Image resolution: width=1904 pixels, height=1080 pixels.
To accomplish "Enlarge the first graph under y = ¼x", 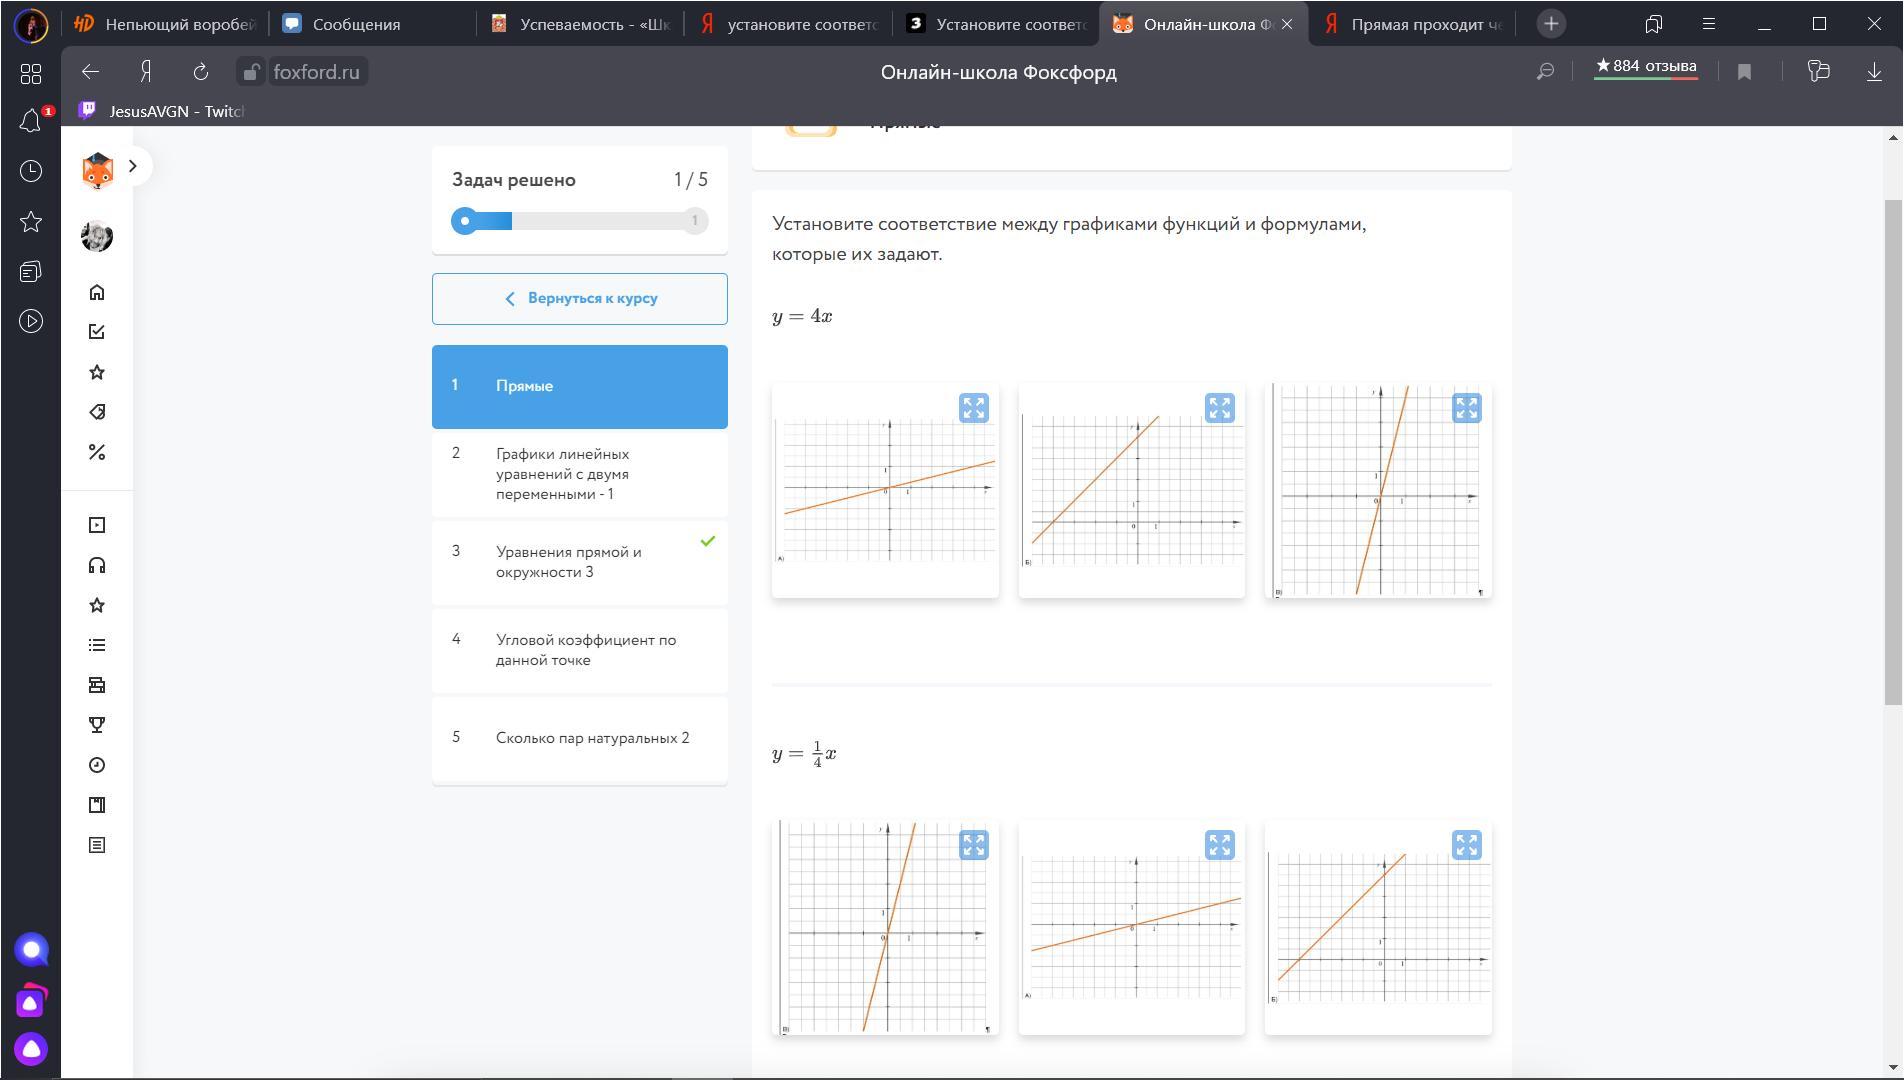I will tap(973, 845).
